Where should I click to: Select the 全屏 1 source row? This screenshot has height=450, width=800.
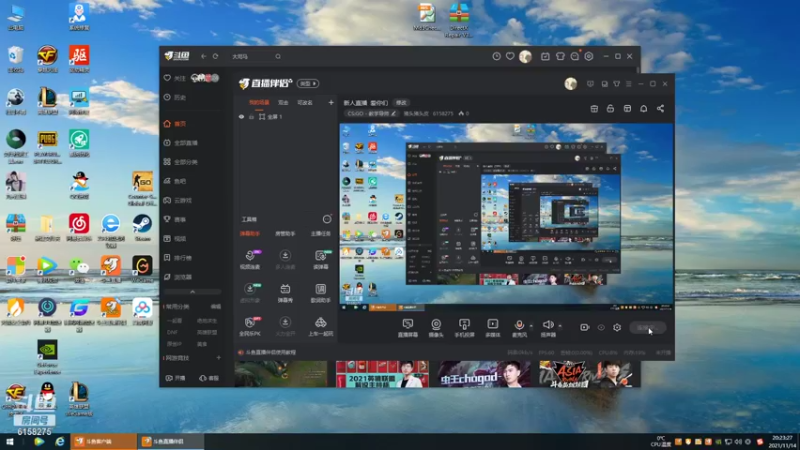pyautogui.click(x=286, y=117)
